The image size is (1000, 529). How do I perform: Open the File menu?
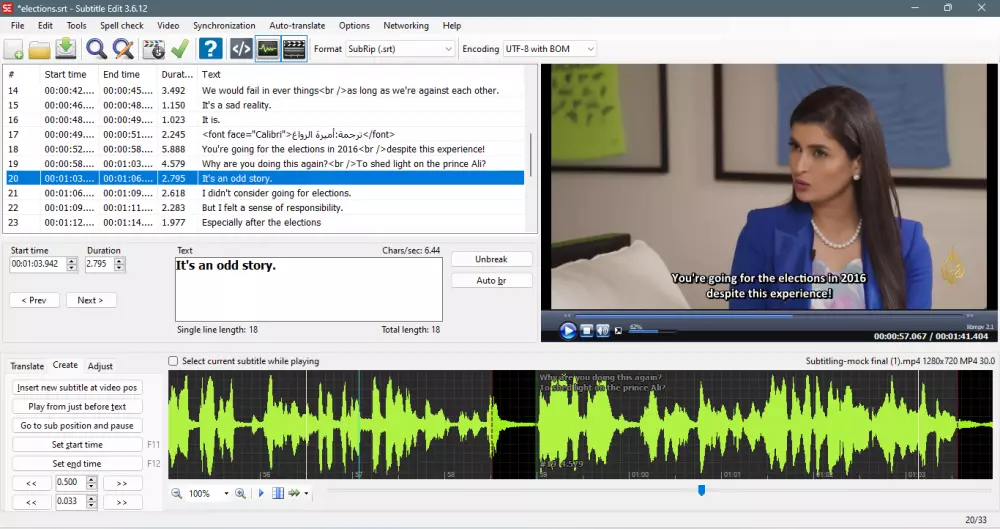[17, 26]
